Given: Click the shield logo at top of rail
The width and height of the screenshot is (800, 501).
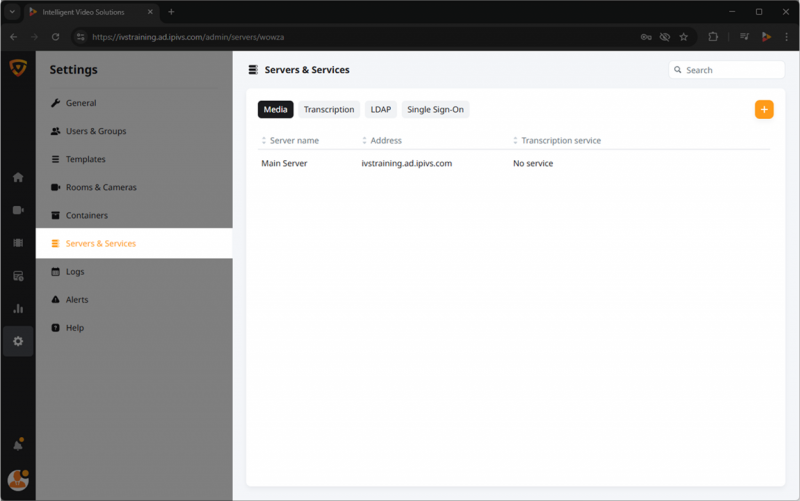Looking at the screenshot, I should tap(18, 67).
